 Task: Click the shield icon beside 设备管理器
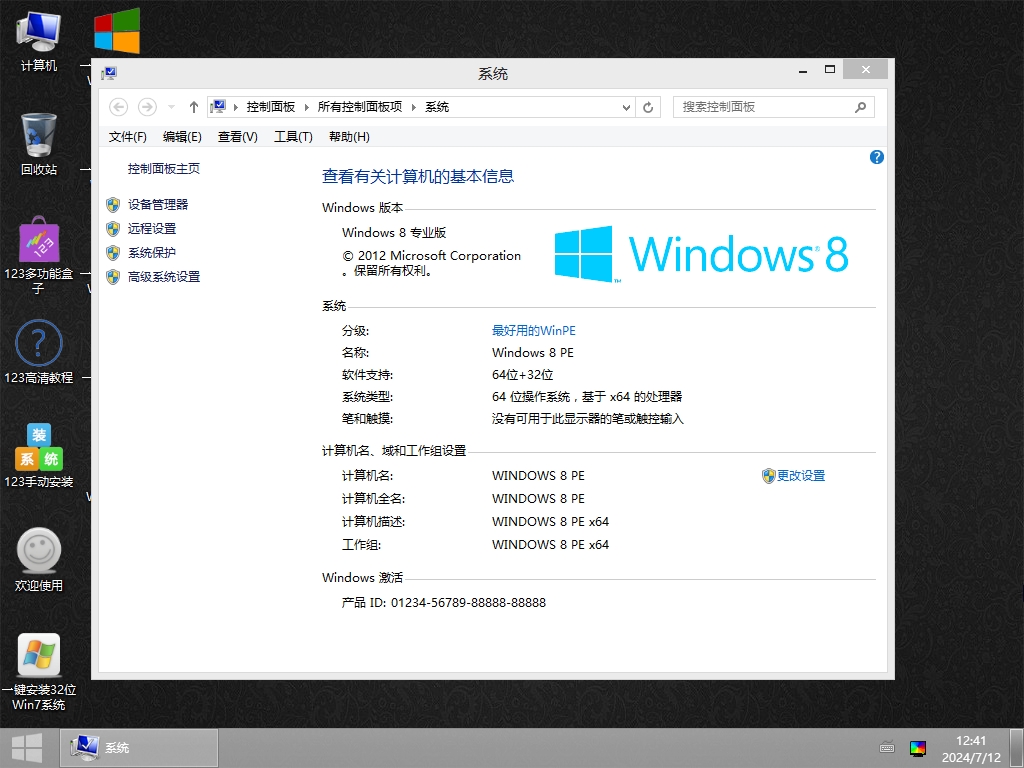pos(113,205)
